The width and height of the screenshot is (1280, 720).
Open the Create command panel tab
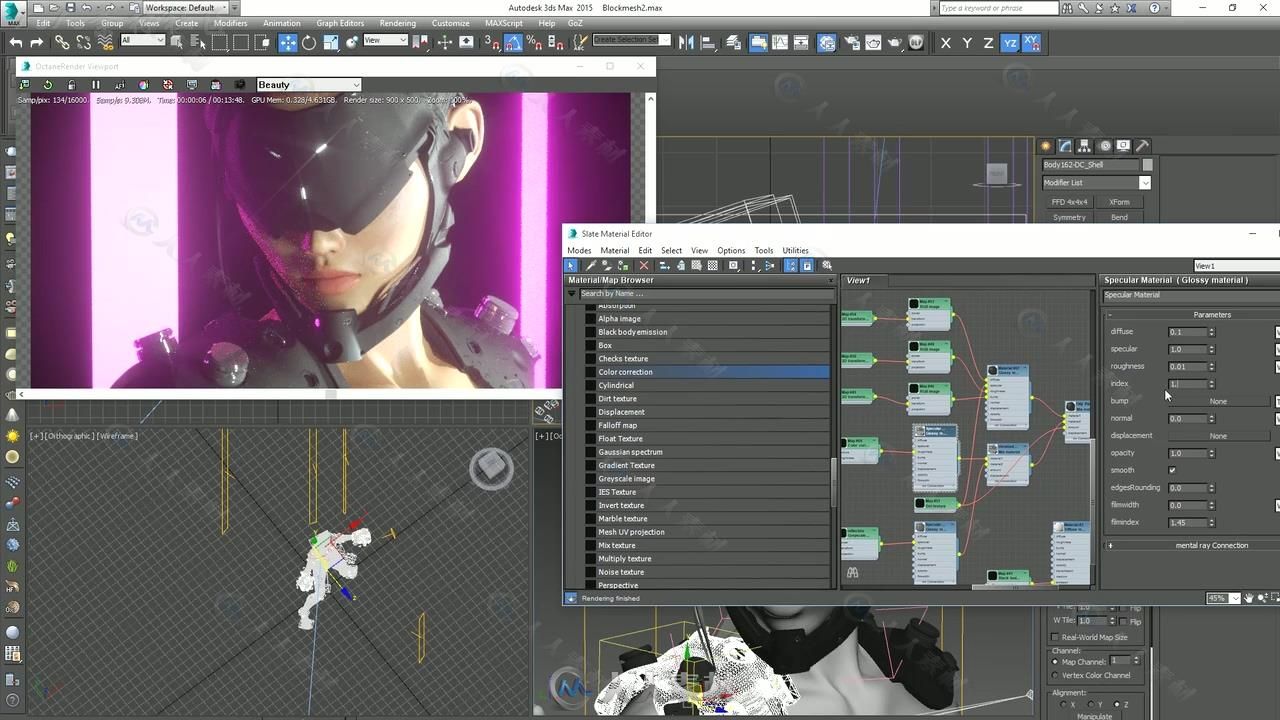point(1046,146)
